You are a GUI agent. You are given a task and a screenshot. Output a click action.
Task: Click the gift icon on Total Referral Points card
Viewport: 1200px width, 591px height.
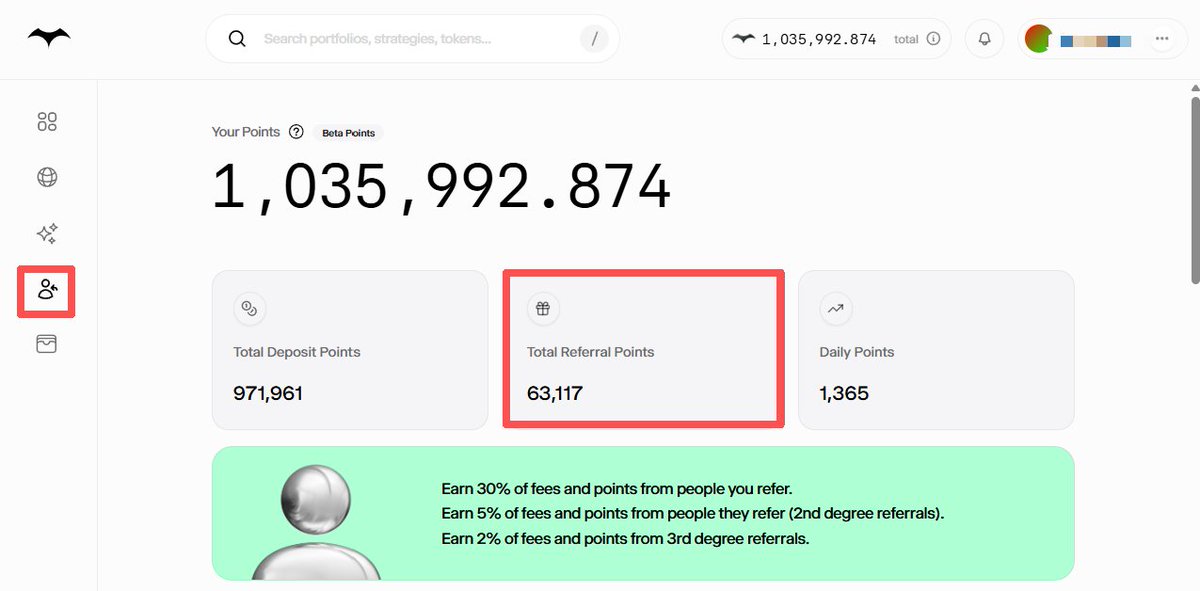(543, 309)
